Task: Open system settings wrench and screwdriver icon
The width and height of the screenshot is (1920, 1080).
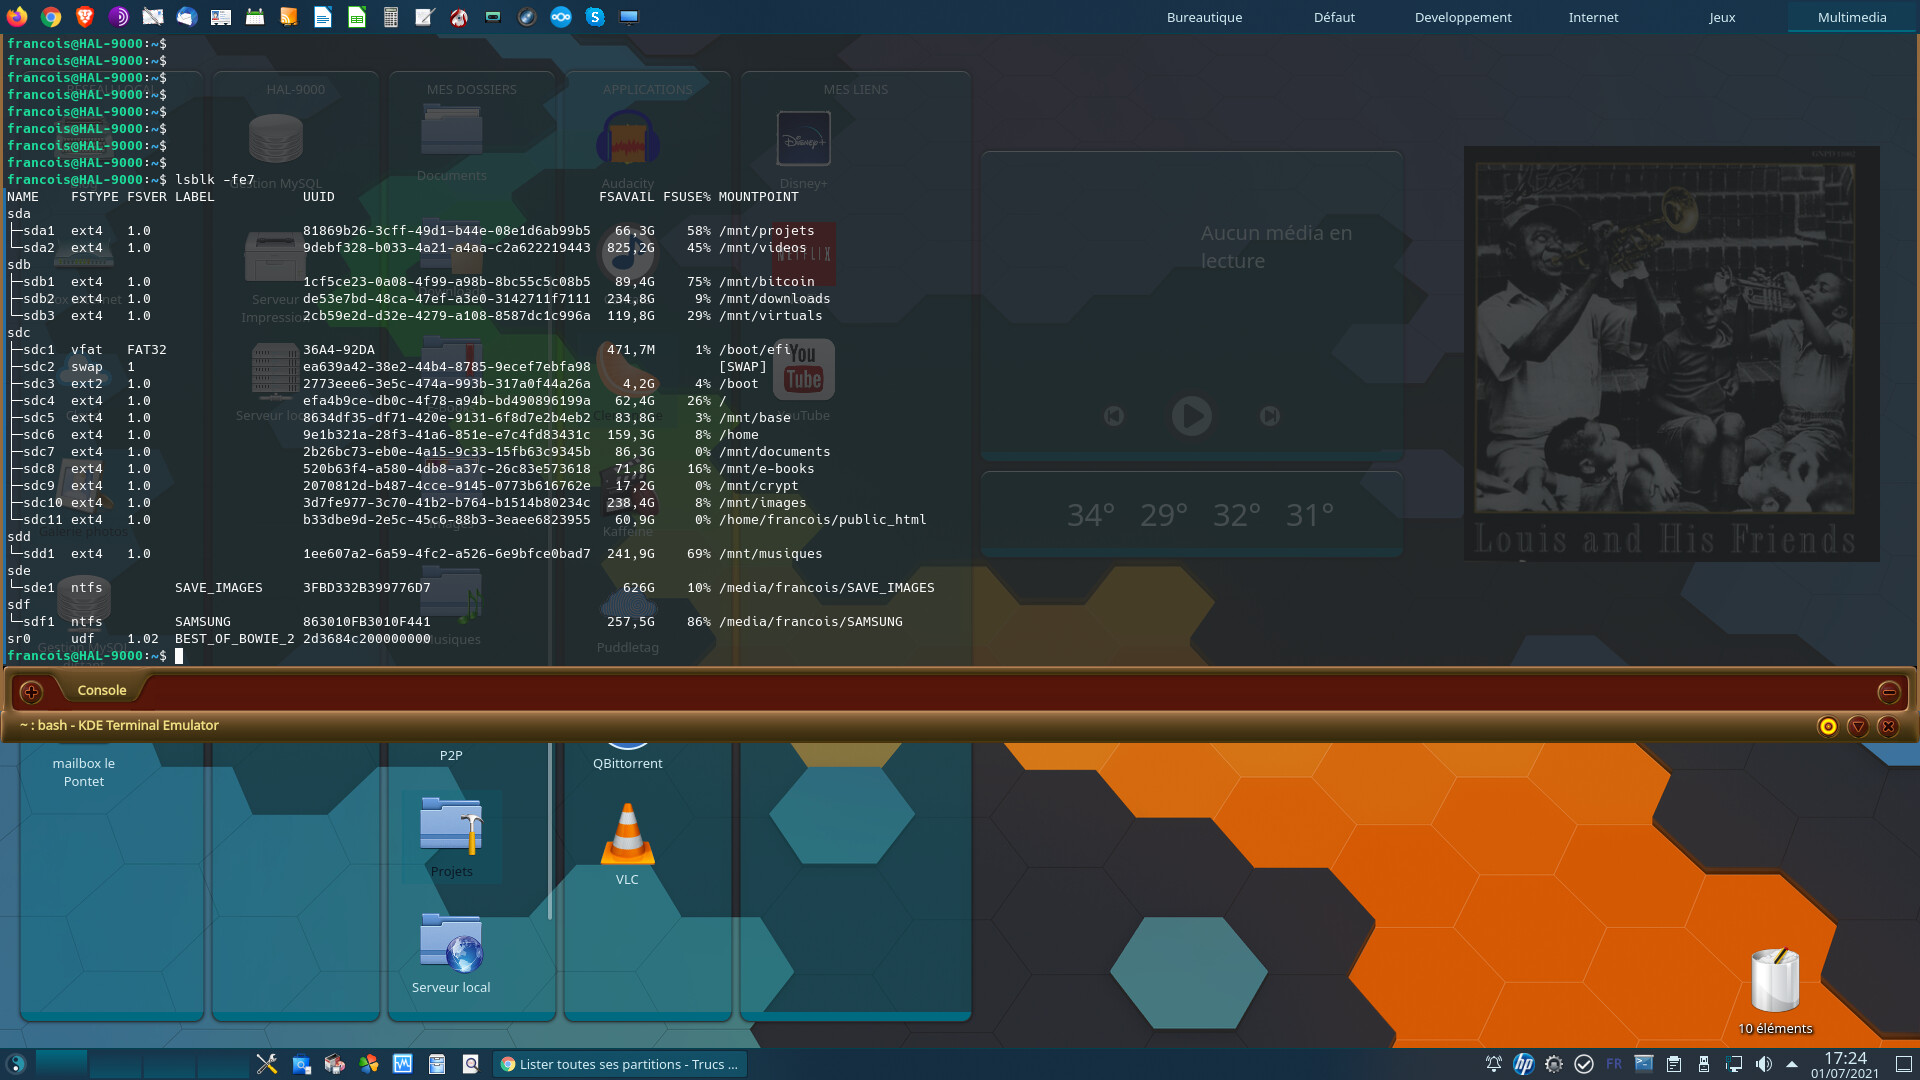Action: click(267, 1064)
